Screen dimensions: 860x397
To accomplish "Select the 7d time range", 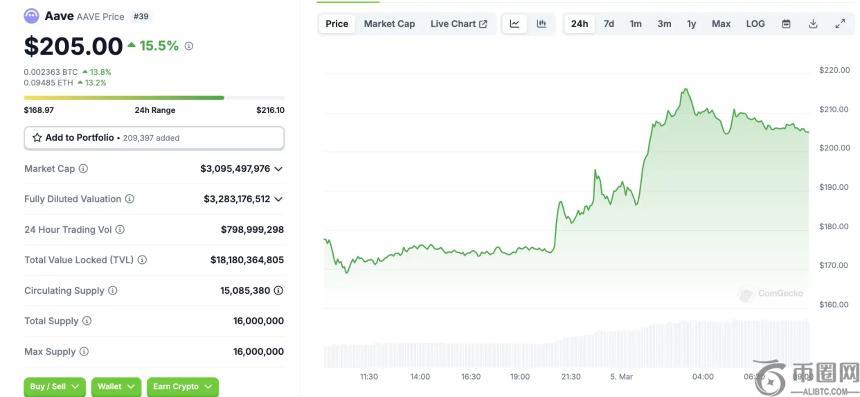I will click(609, 24).
